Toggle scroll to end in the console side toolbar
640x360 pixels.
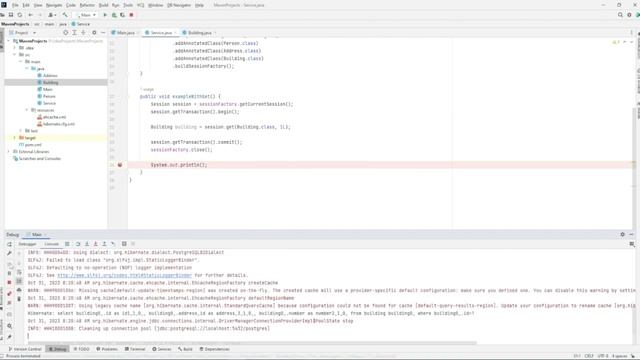click(19, 281)
